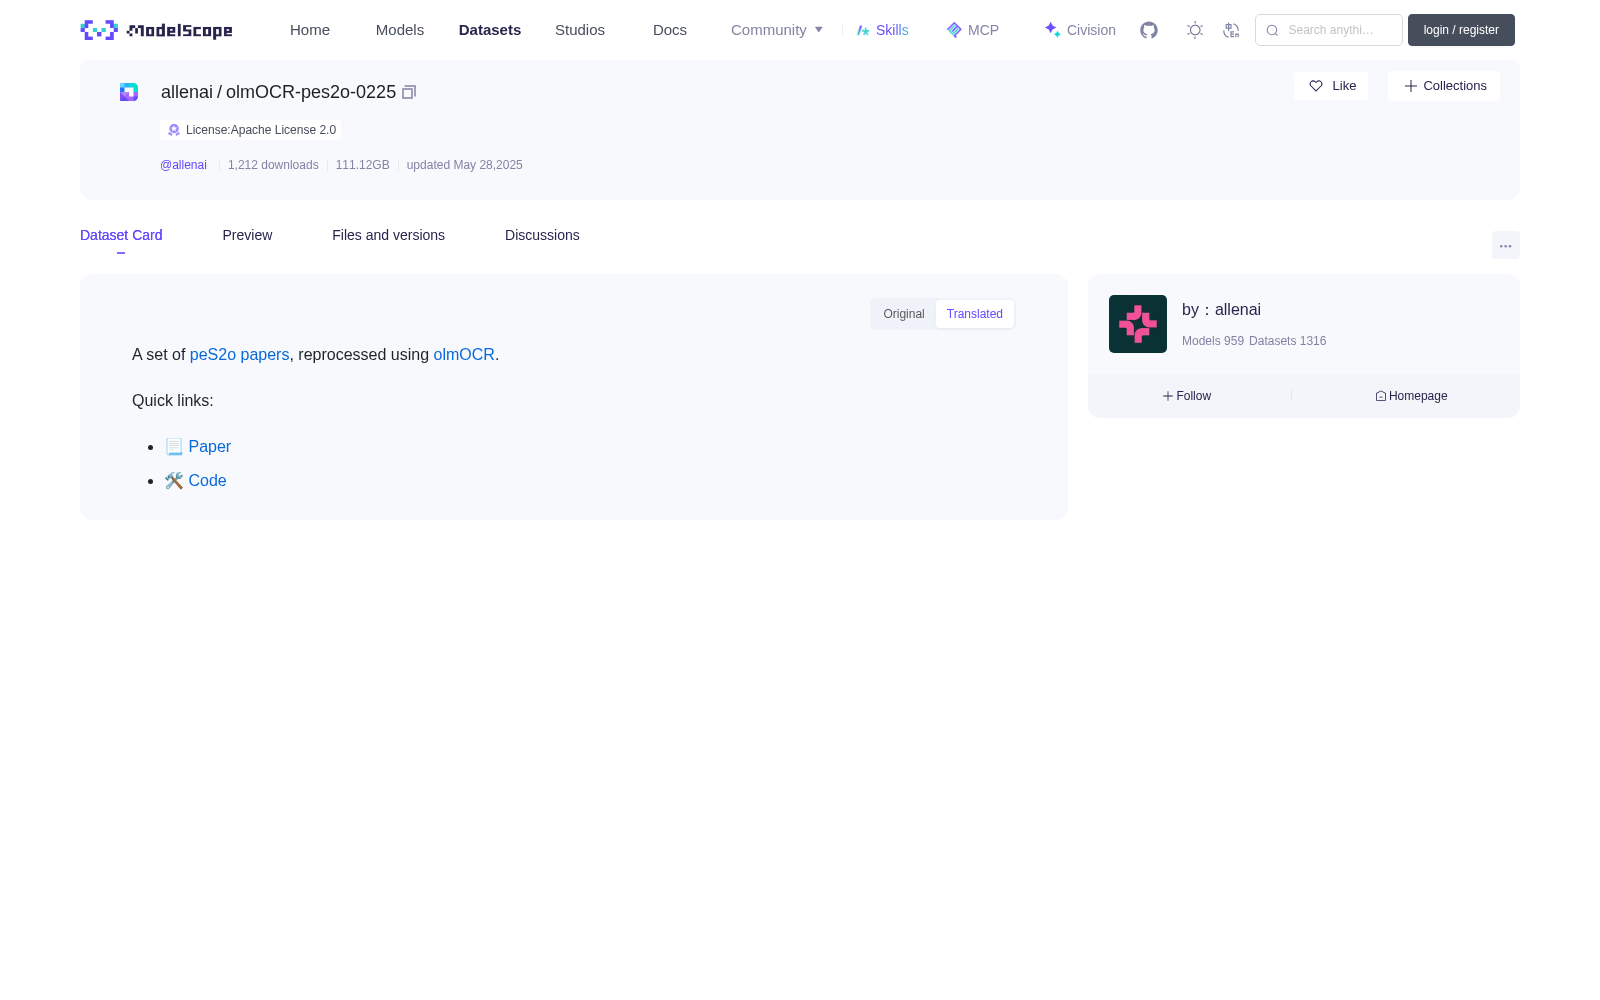Viewport: 1600px width, 1000px height.
Task: Click the heart Like icon
Action: click(1316, 86)
